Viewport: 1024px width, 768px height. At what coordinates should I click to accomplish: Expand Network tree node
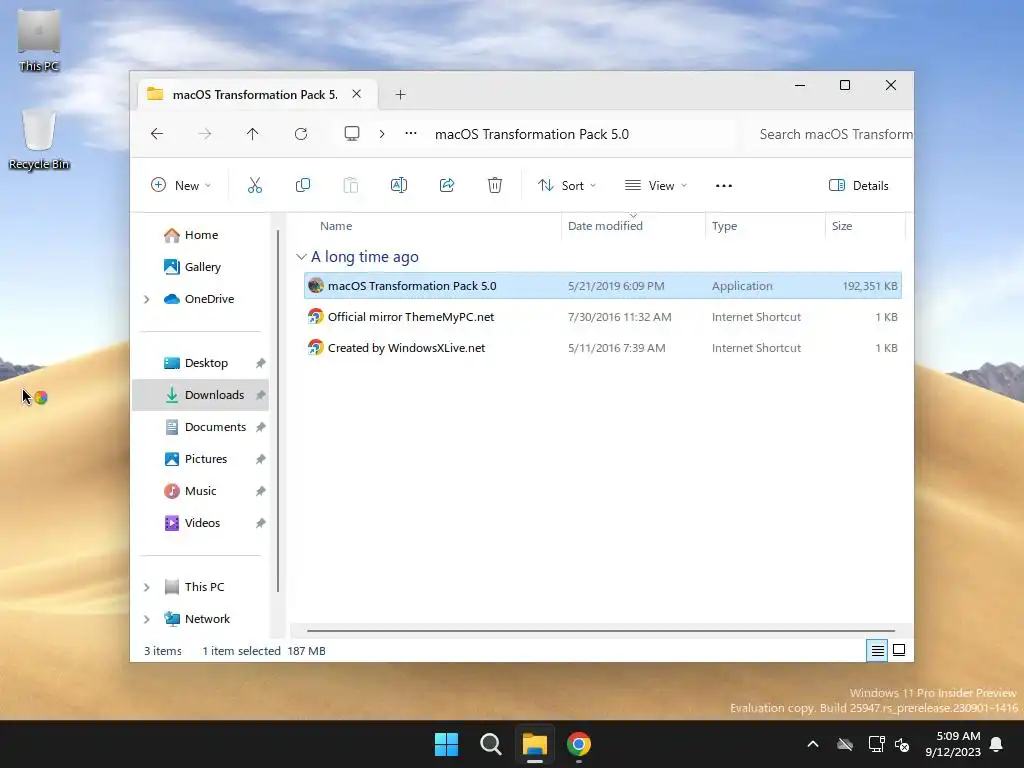pos(147,619)
